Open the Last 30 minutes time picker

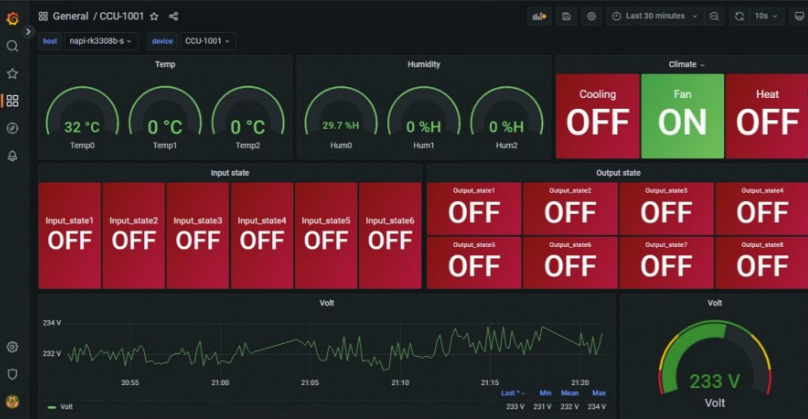pyautogui.click(x=655, y=17)
